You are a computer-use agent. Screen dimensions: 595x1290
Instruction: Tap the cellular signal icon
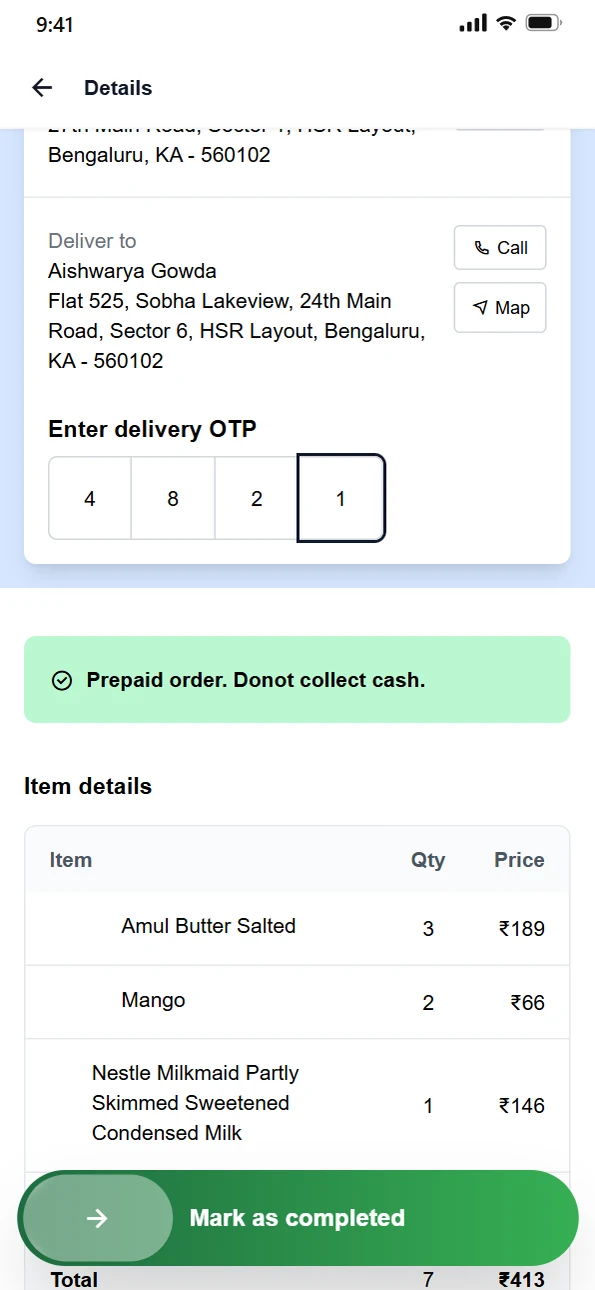click(473, 23)
